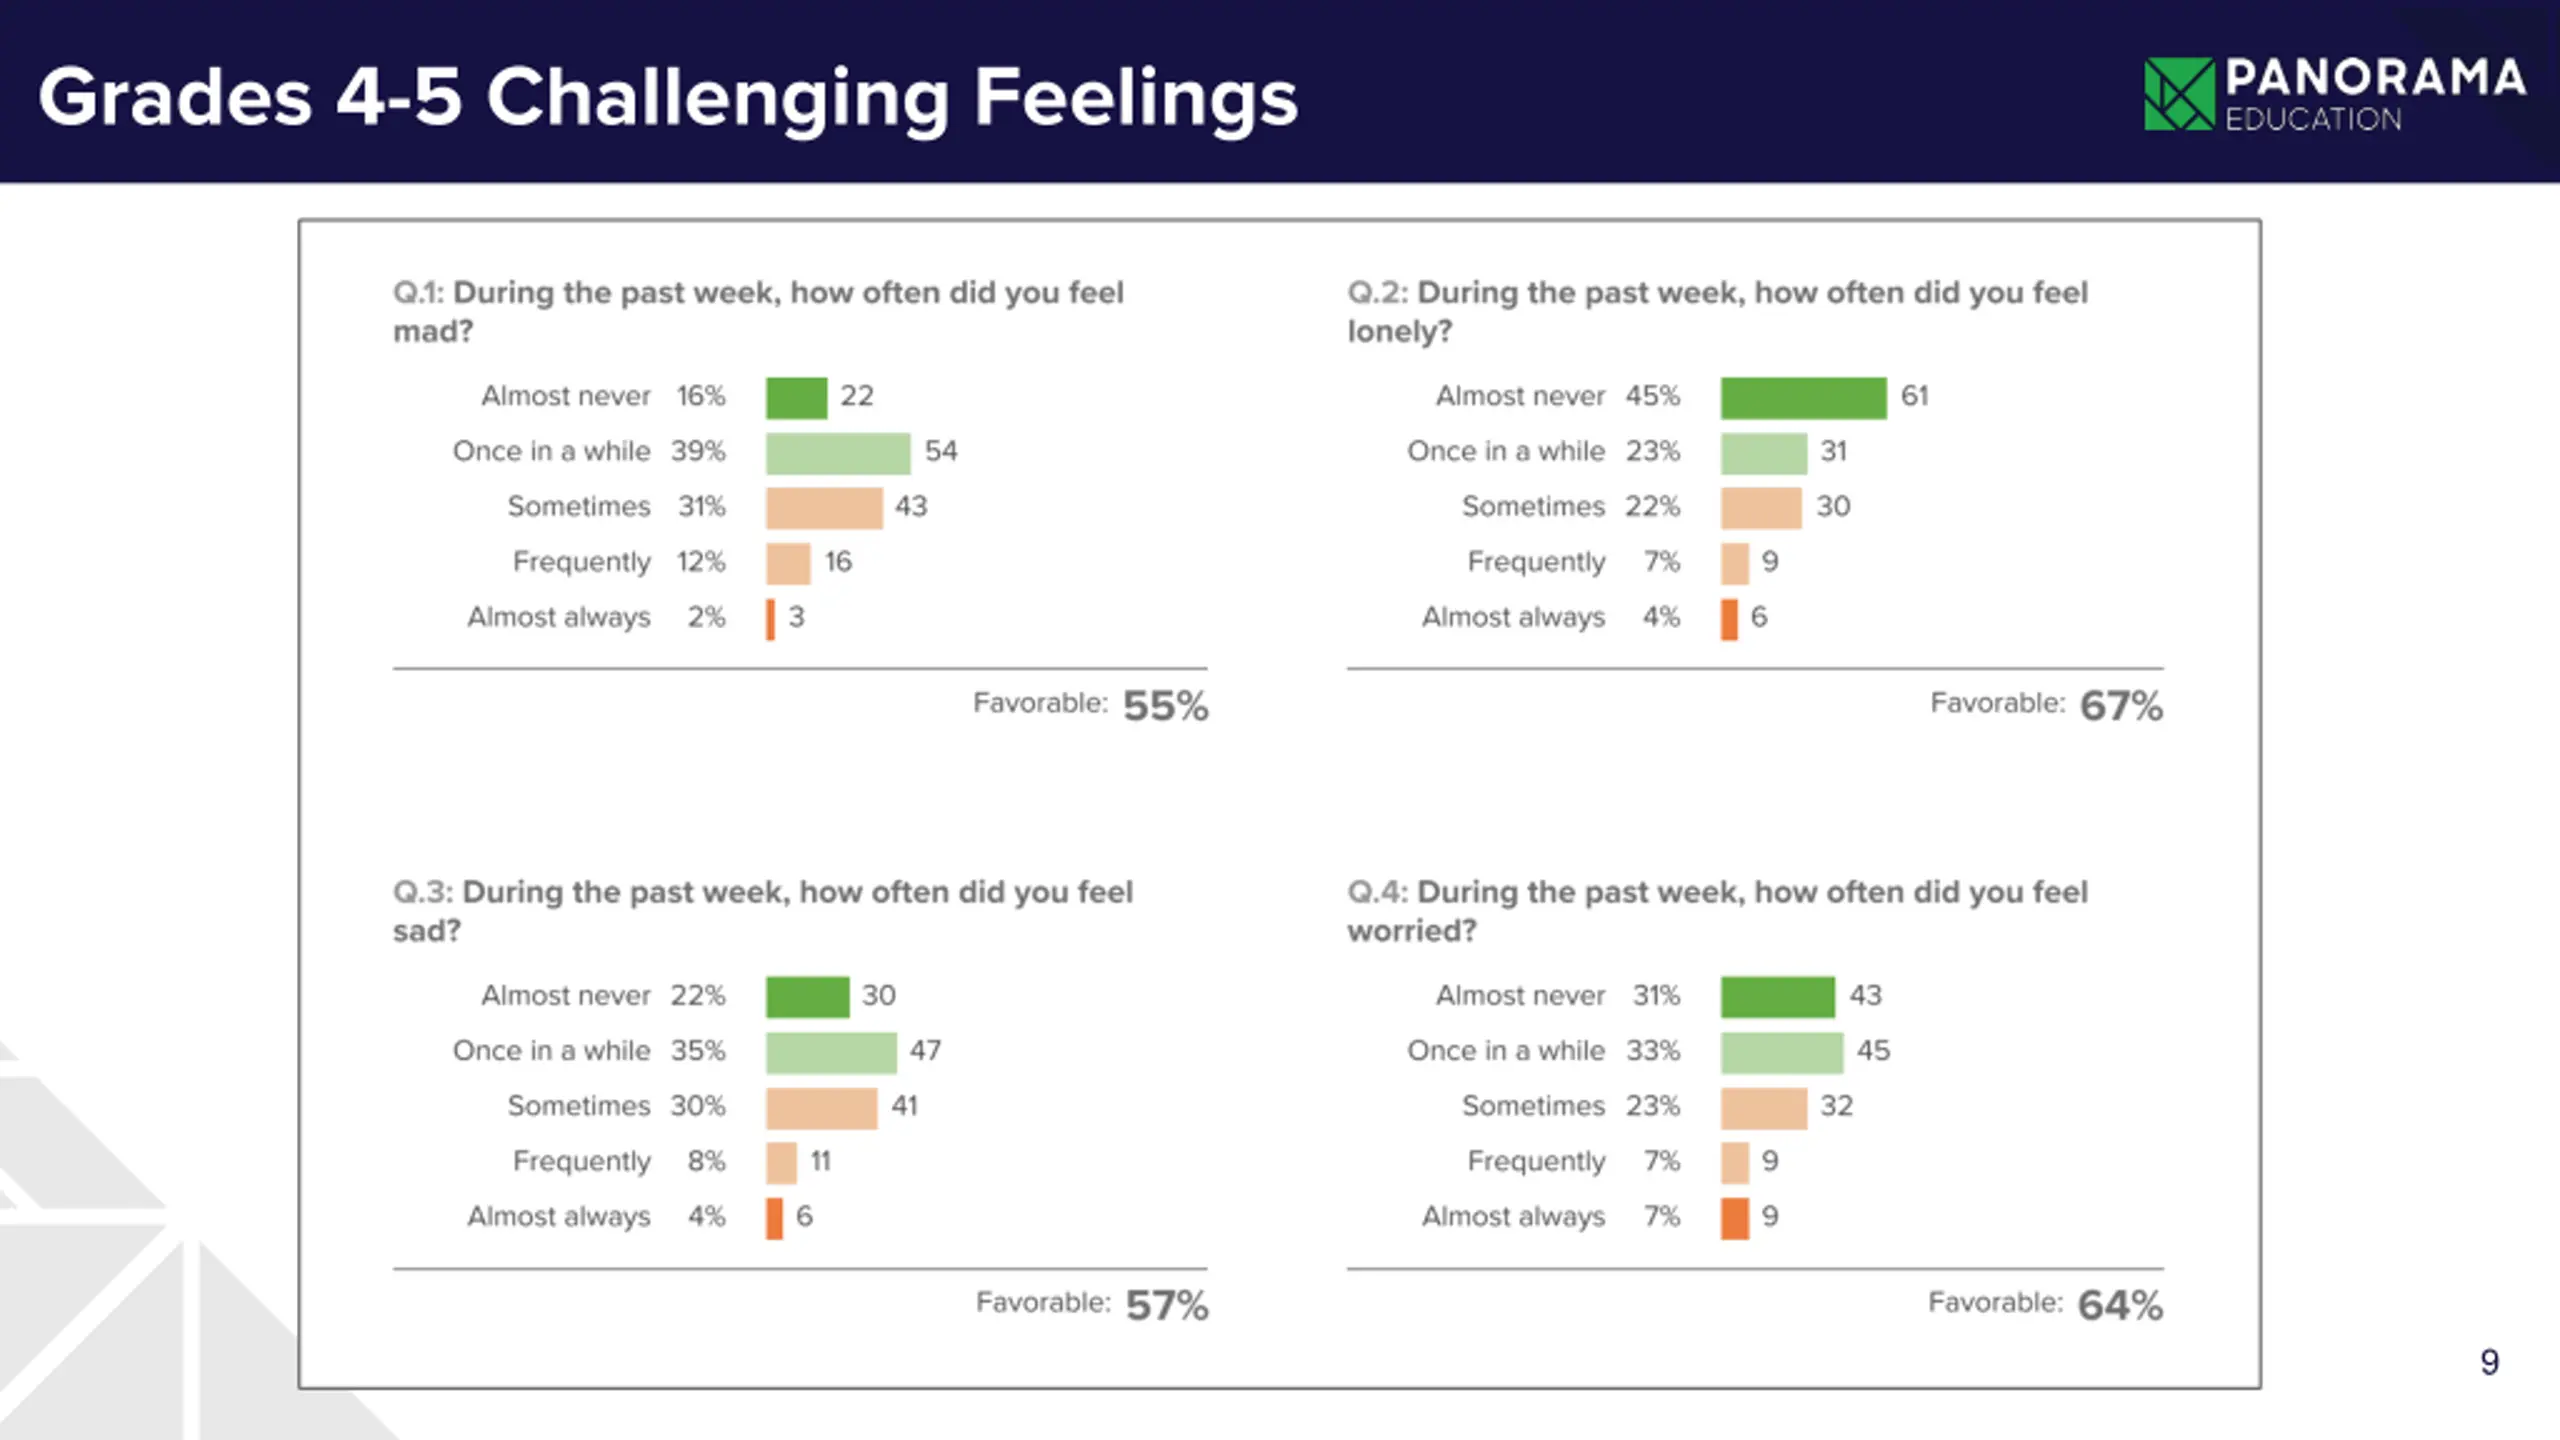Click the Frequently bar in the lonely chart
The height and width of the screenshot is (1440, 2560).
pos(1734,563)
